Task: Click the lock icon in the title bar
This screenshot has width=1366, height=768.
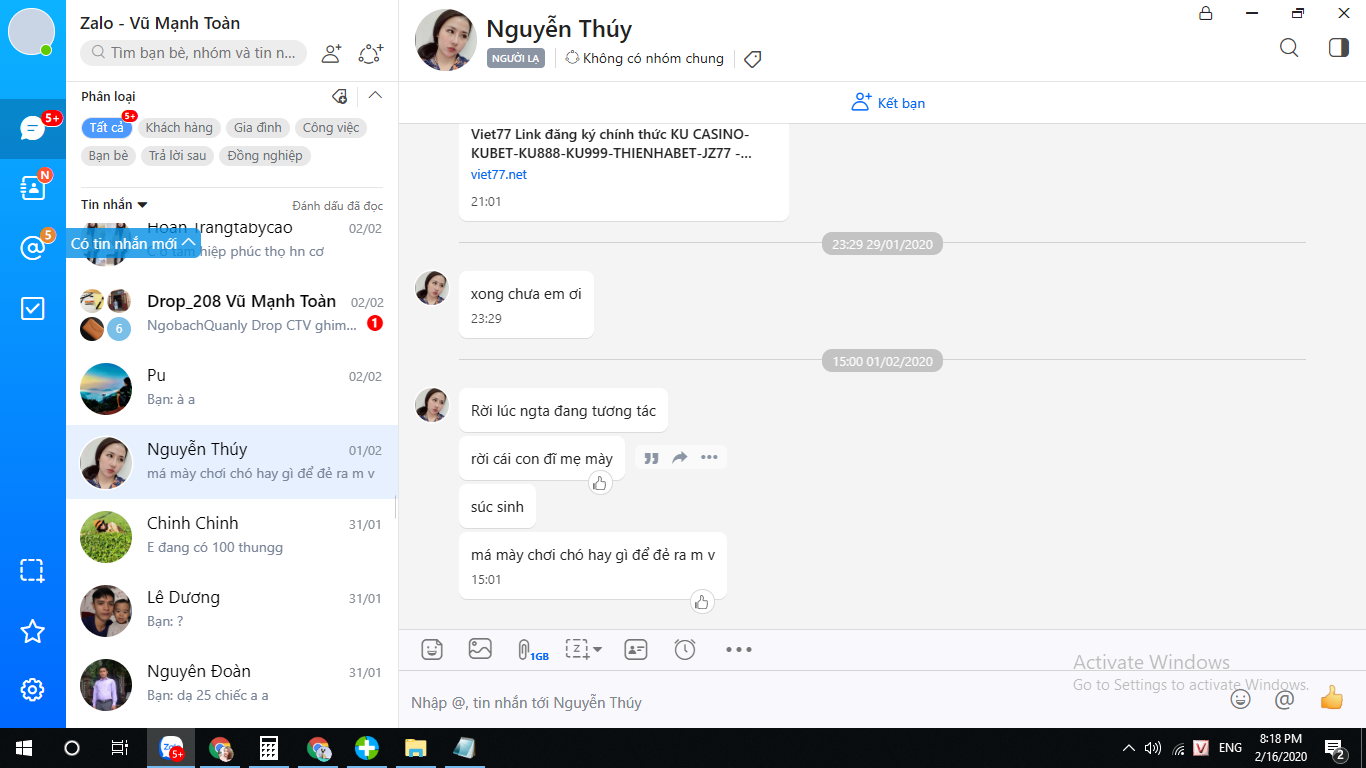Action: pyautogui.click(x=1206, y=13)
